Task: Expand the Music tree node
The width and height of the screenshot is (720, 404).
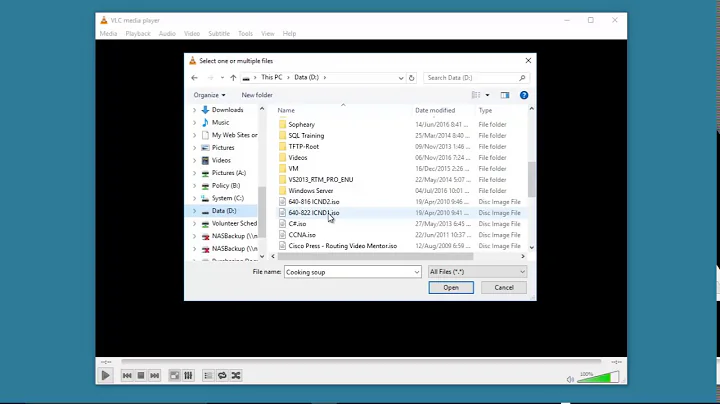Action: click(x=194, y=123)
